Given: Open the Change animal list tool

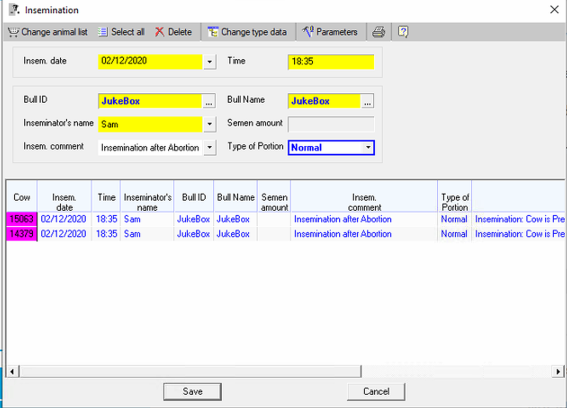Looking at the screenshot, I should [x=47, y=32].
